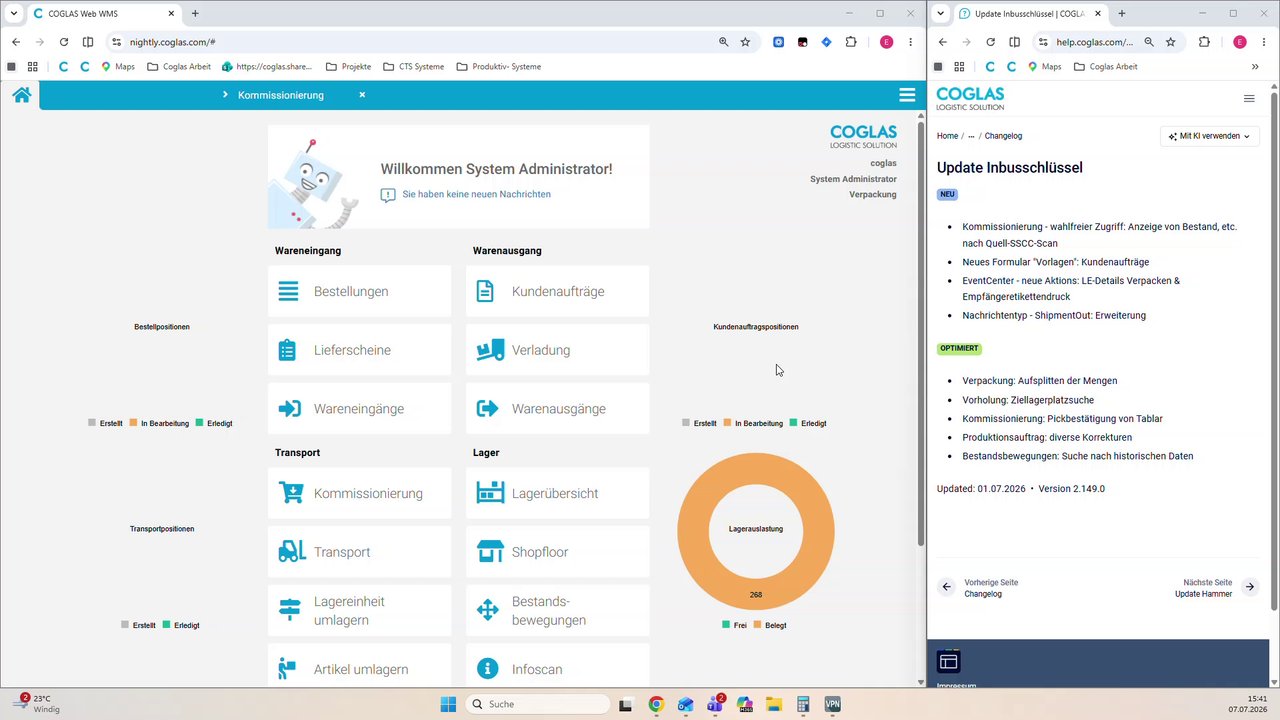Open the Kundenaufträge tile
1280x720 pixels.
tap(557, 291)
